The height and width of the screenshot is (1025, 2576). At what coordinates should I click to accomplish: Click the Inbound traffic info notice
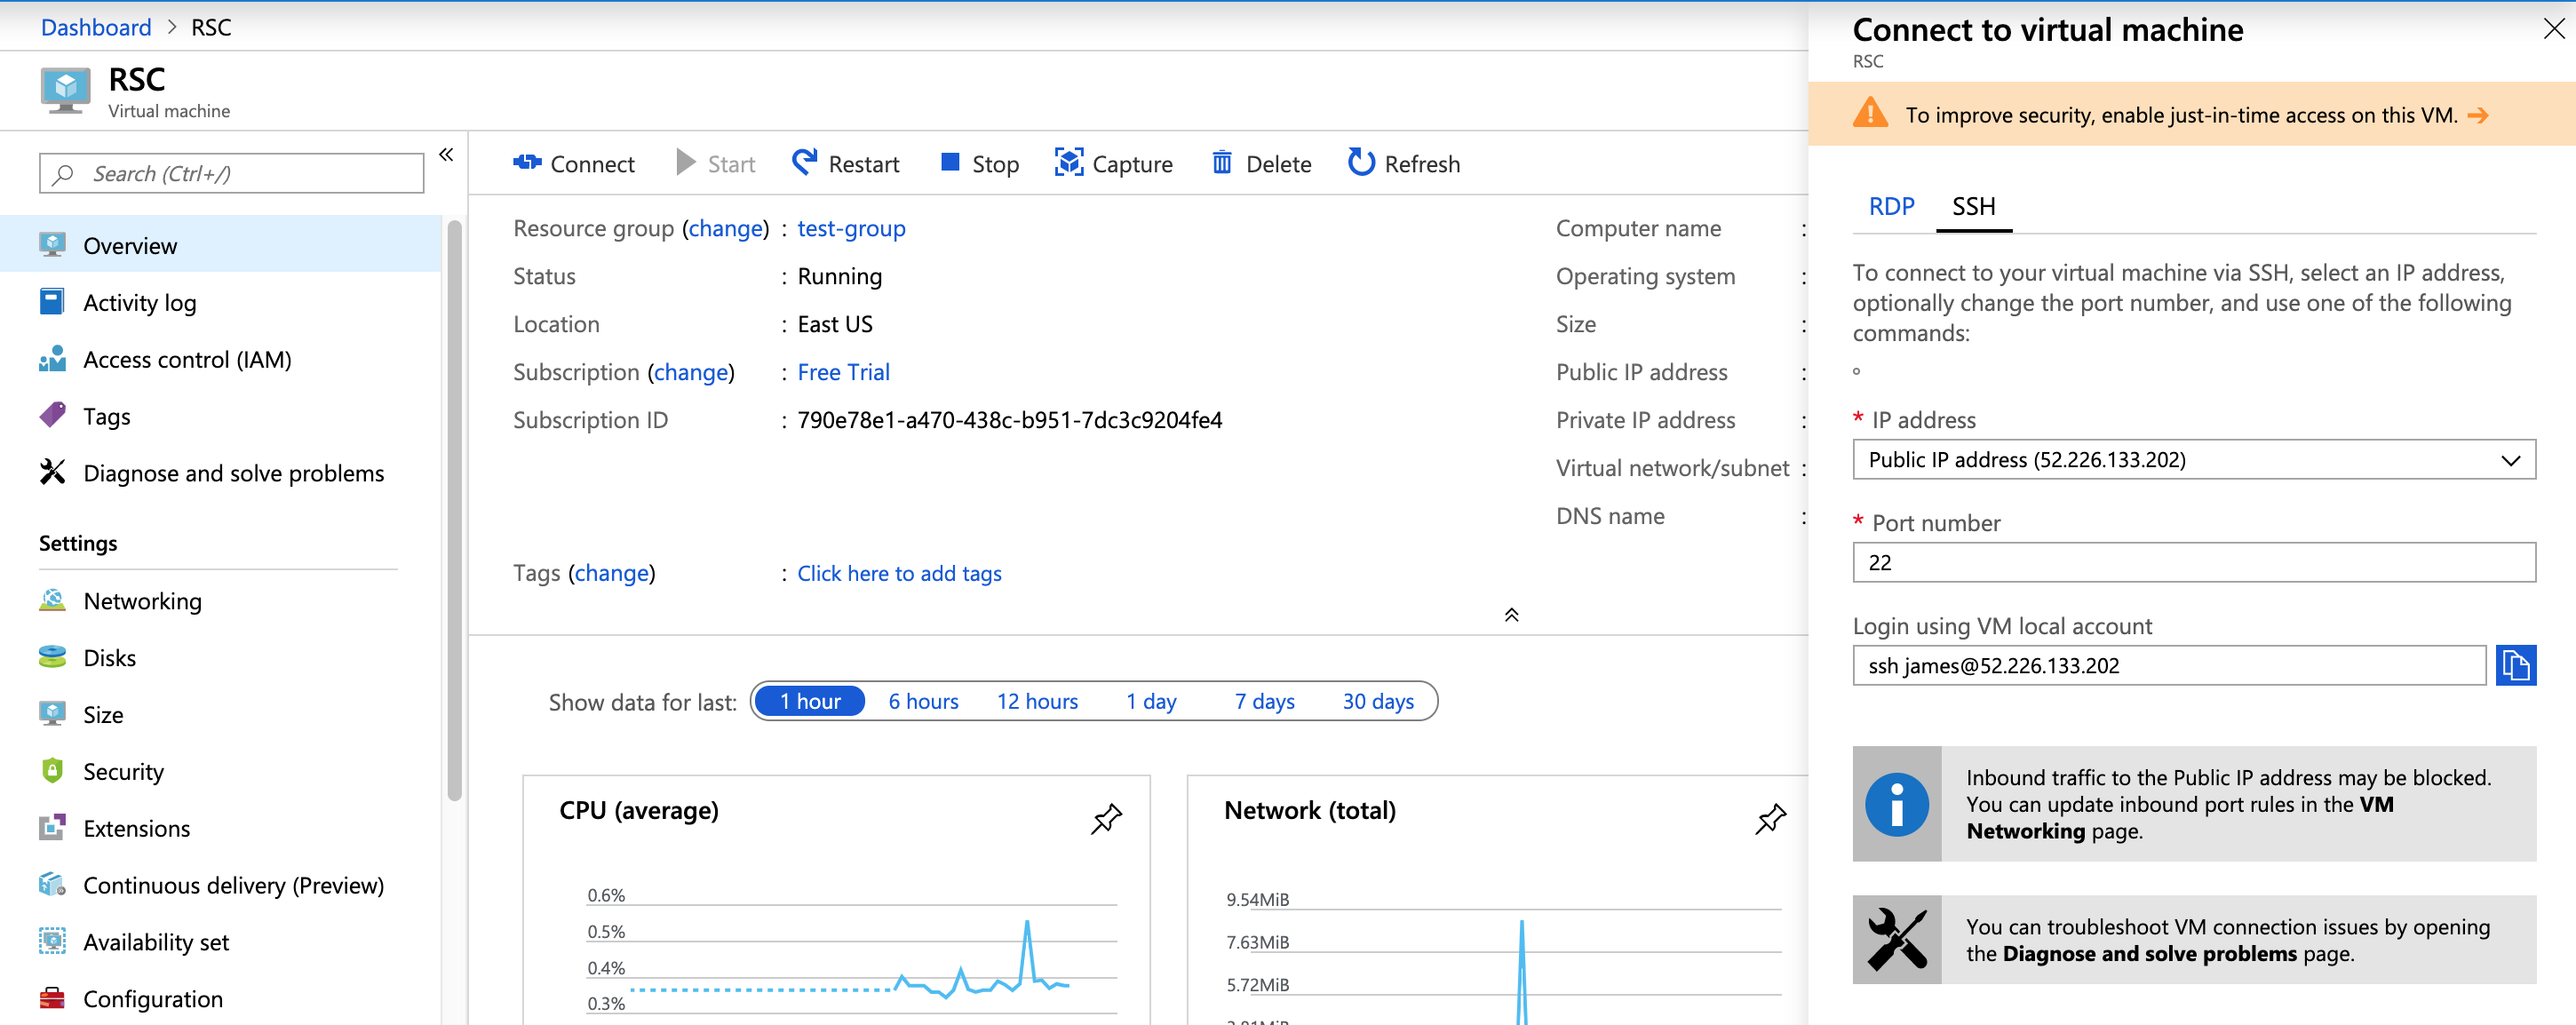pos(2194,804)
